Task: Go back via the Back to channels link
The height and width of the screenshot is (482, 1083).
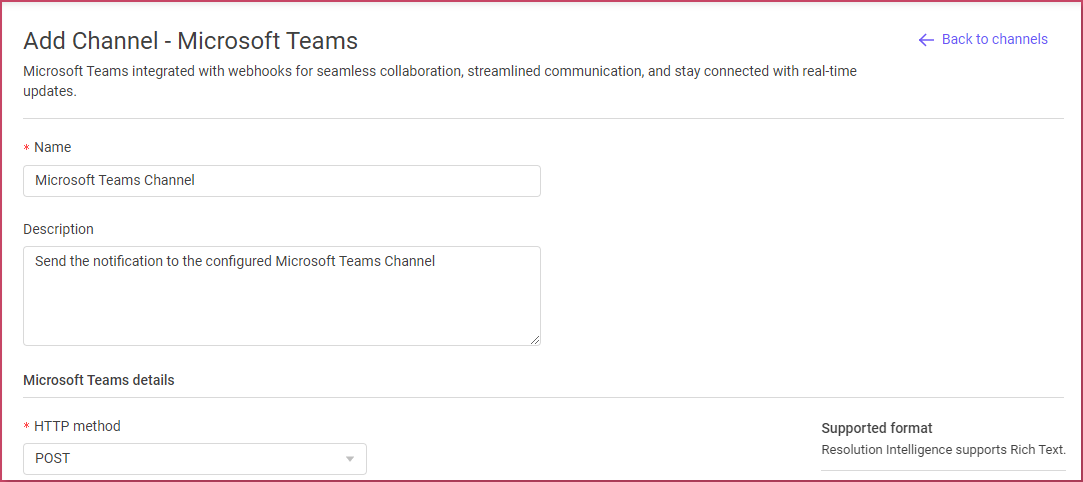Action: (x=983, y=39)
